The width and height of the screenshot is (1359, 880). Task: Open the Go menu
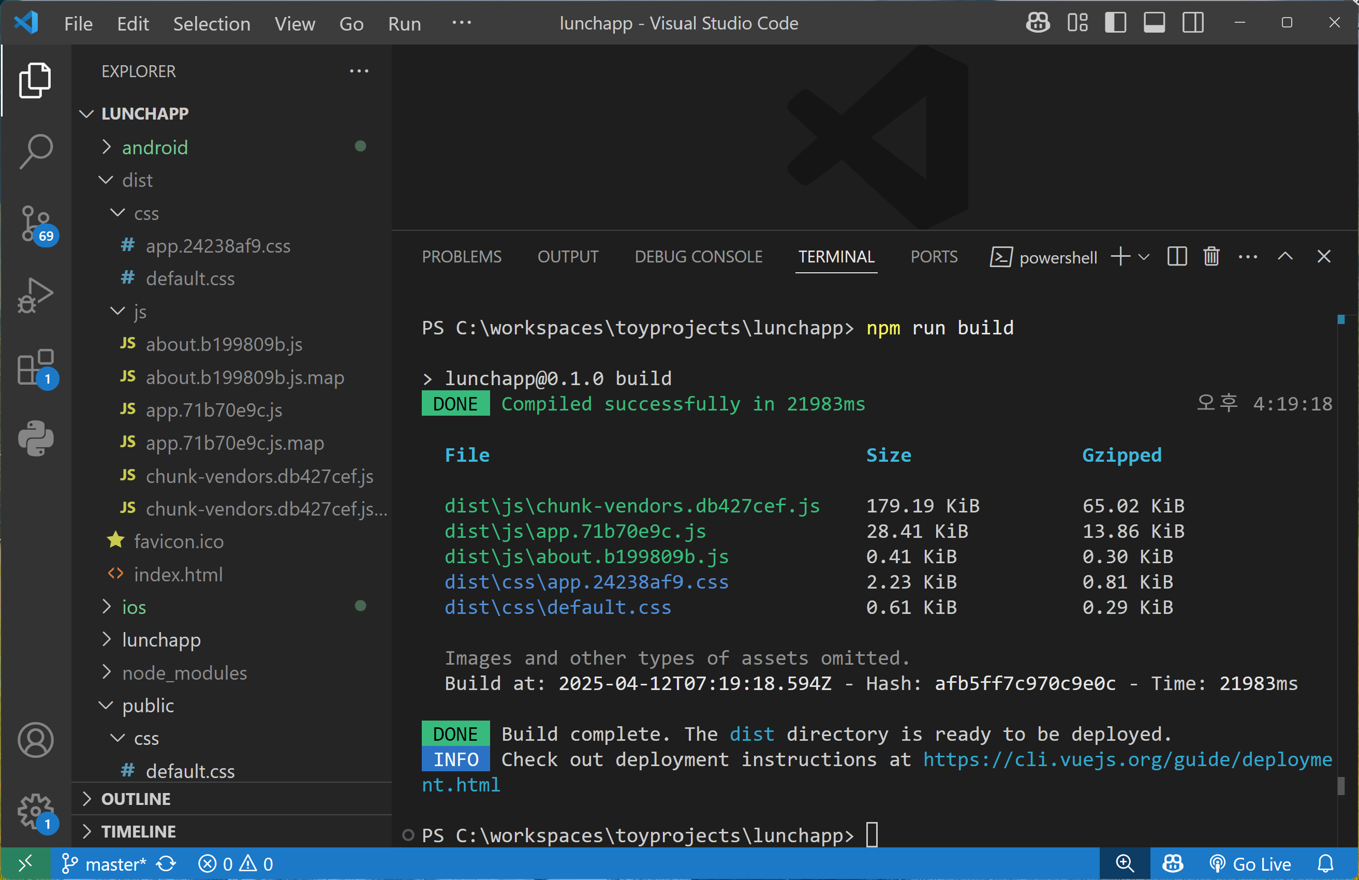(x=351, y=23)
